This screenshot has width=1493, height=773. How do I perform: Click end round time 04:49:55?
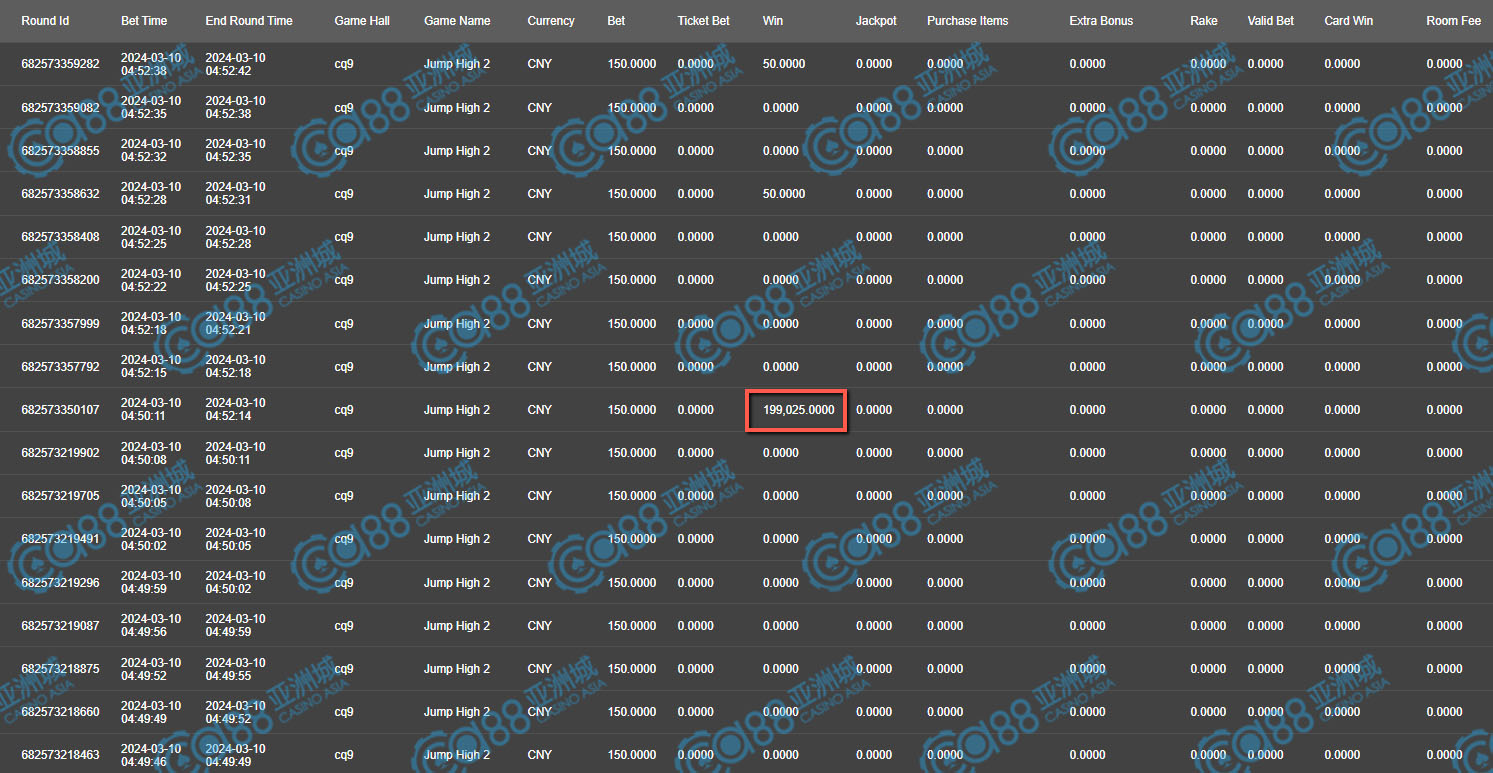pyautogui.click(x=228, y=676)
